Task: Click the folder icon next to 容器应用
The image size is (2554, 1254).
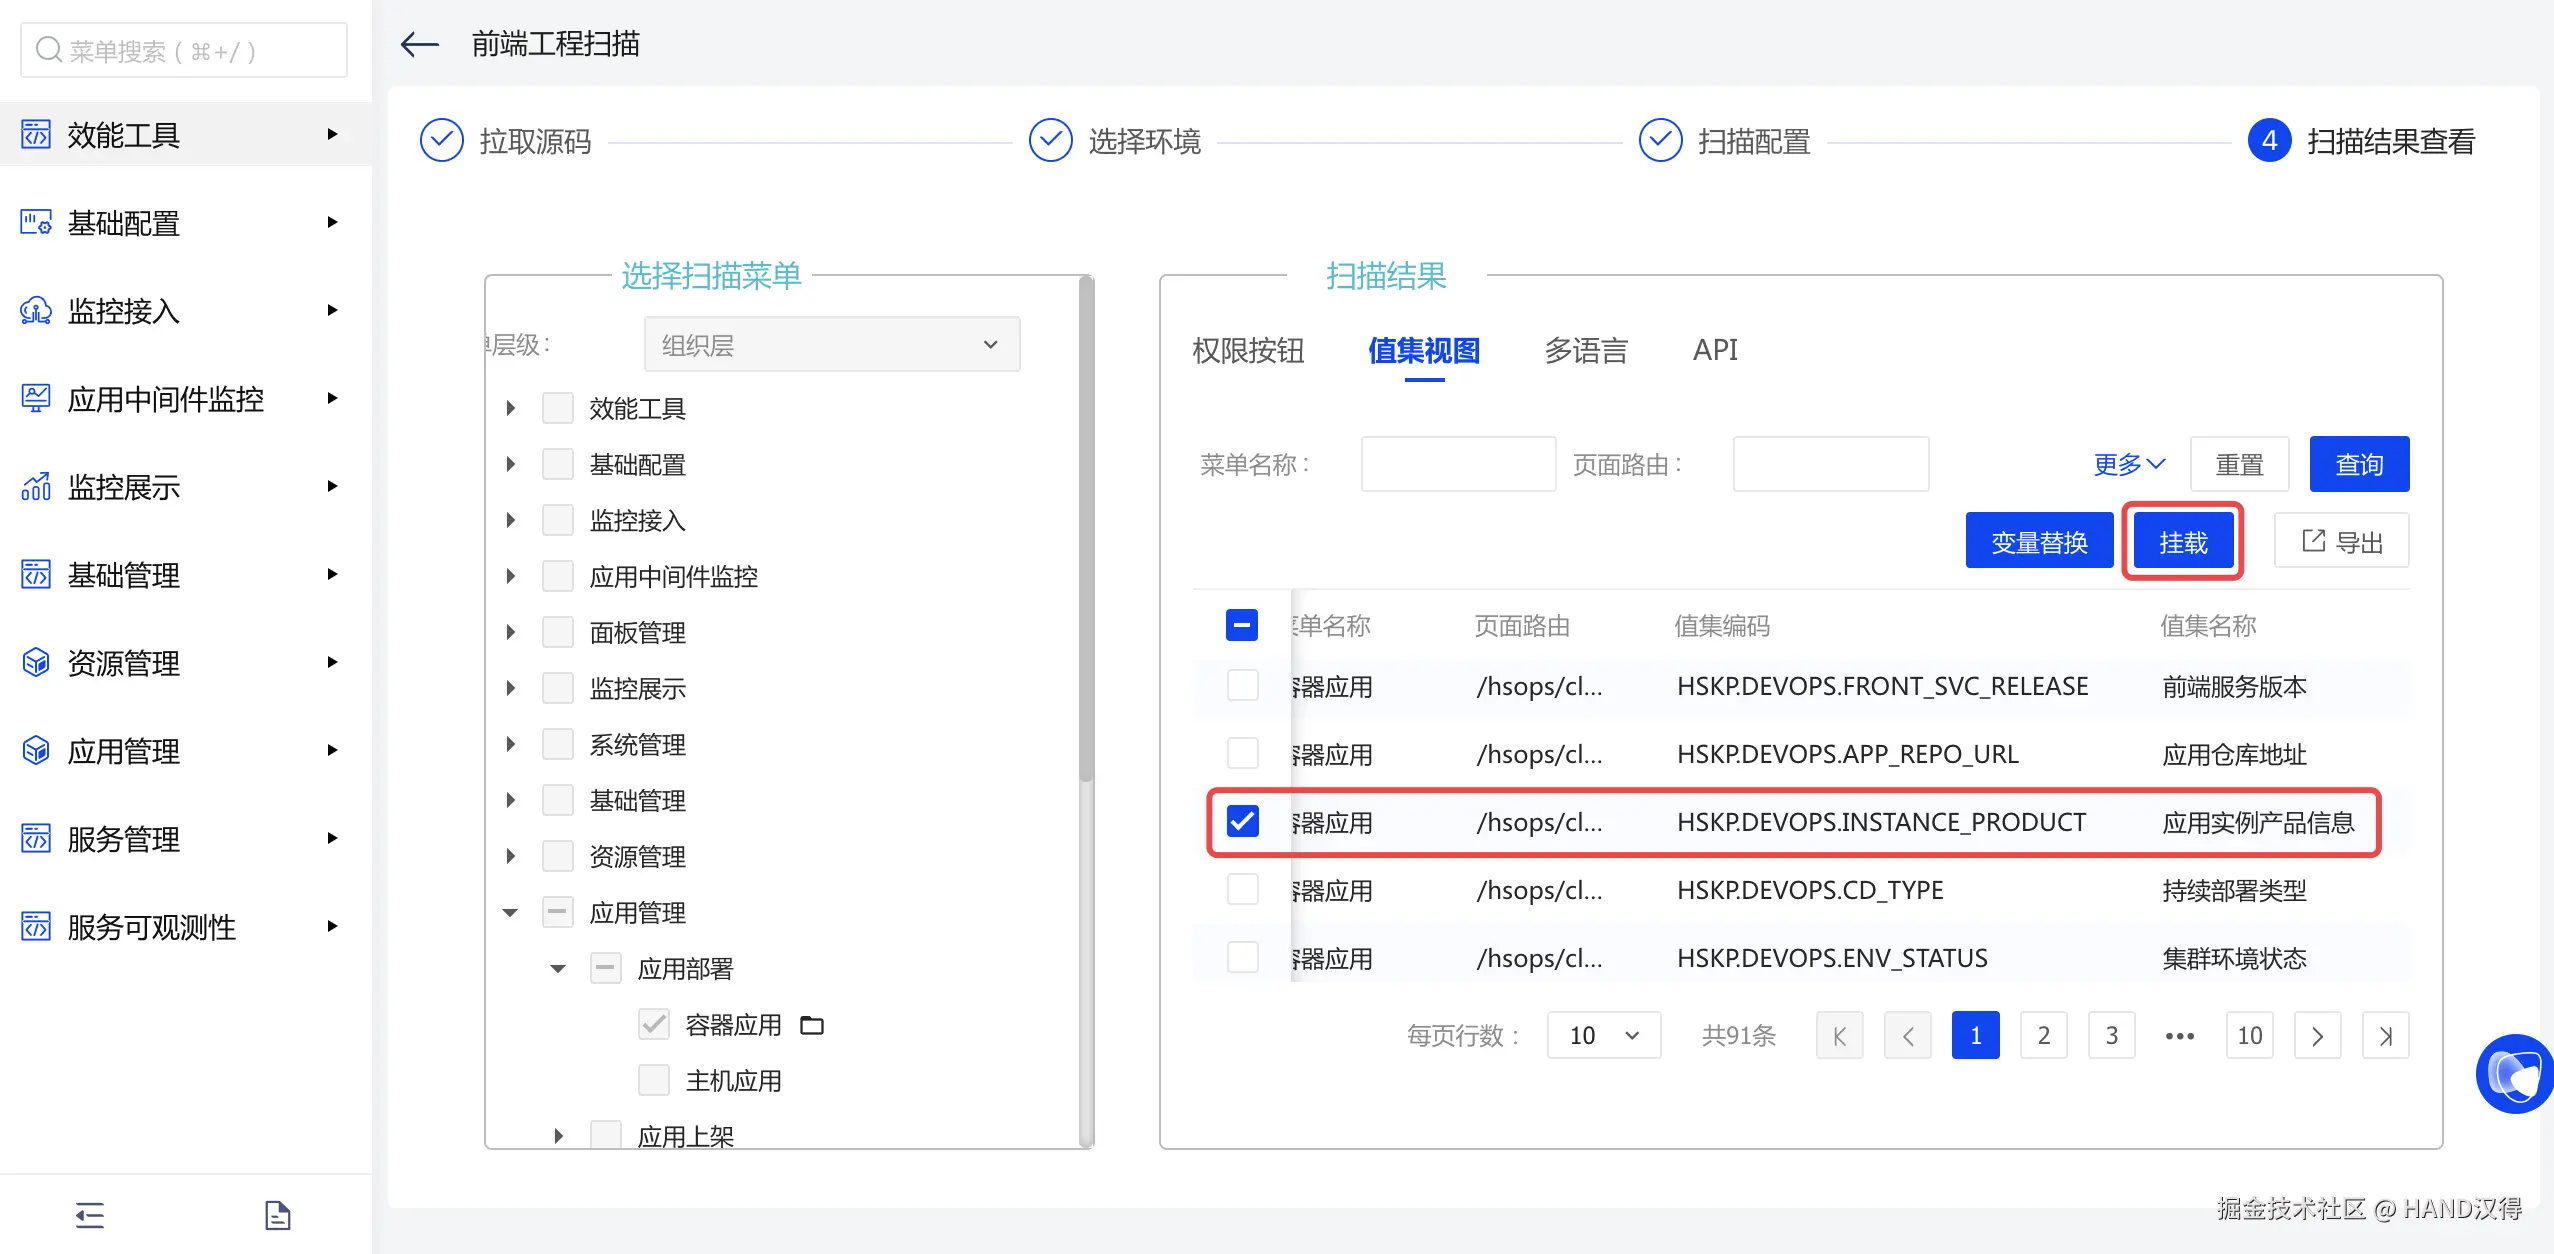Action: point(812,1025)
